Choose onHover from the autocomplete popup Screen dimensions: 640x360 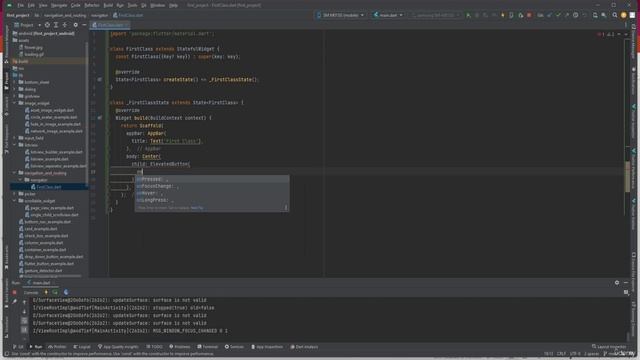point(212,193)
